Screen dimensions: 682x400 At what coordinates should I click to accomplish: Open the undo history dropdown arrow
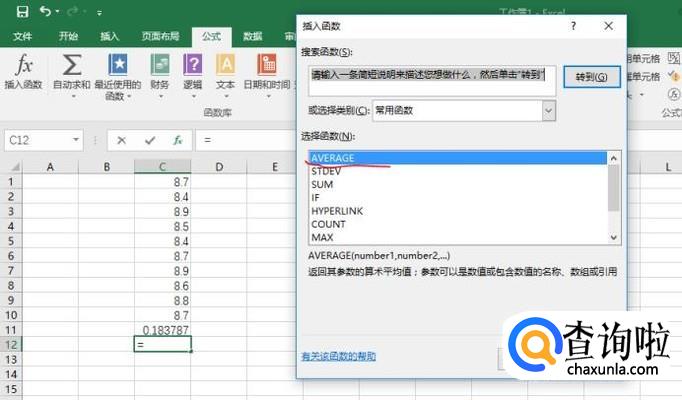click(57, 12)
